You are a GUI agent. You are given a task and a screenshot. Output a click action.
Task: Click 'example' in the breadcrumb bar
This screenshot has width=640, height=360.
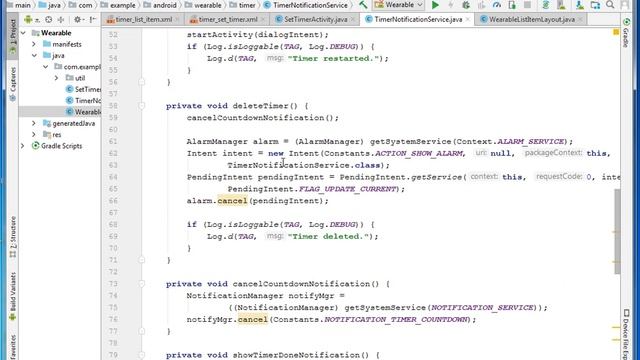117,5
